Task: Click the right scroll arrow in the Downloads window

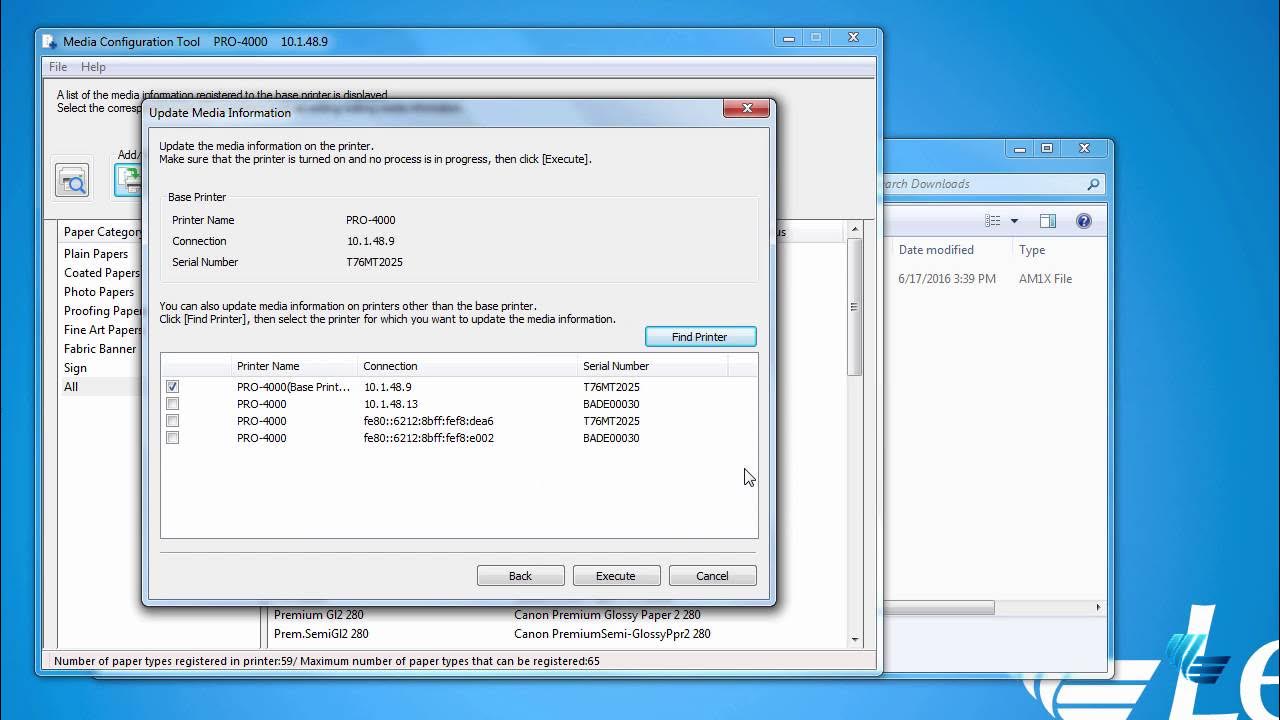Action: 1098,607
